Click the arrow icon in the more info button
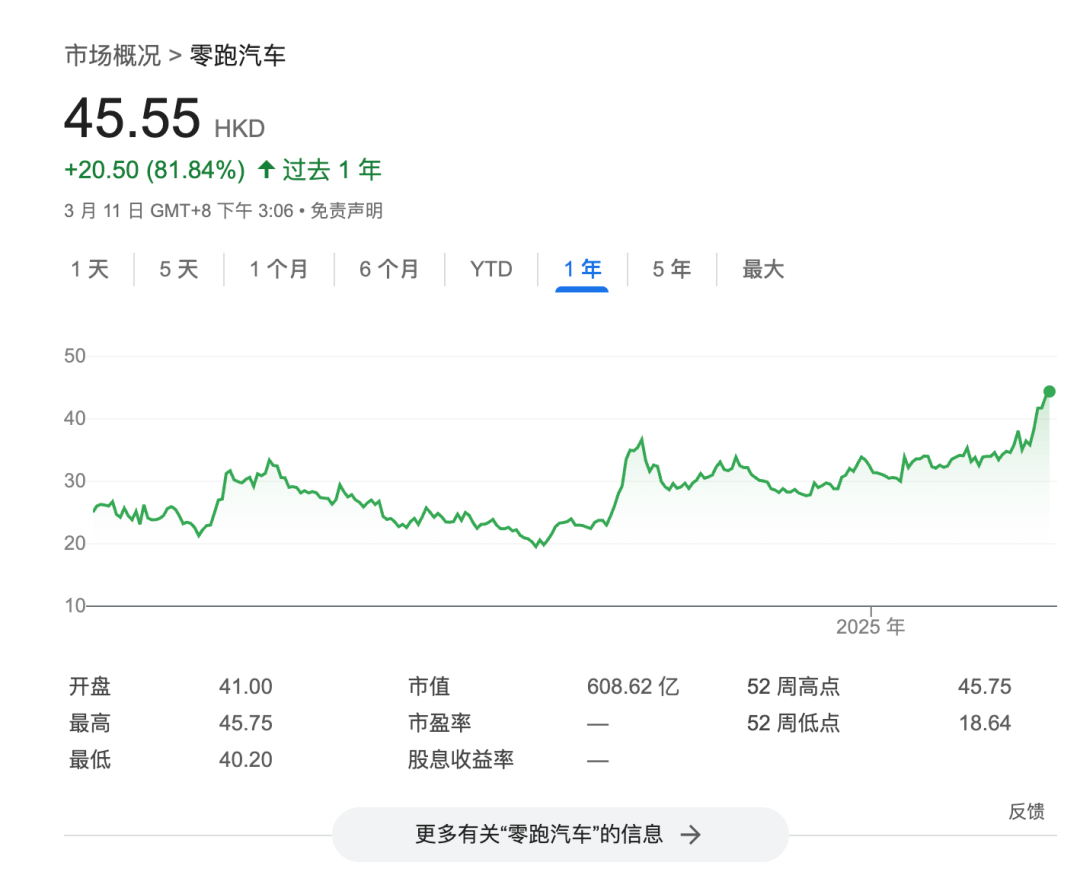Screen dimensions: 1080x888 click(x=690, y=835)
